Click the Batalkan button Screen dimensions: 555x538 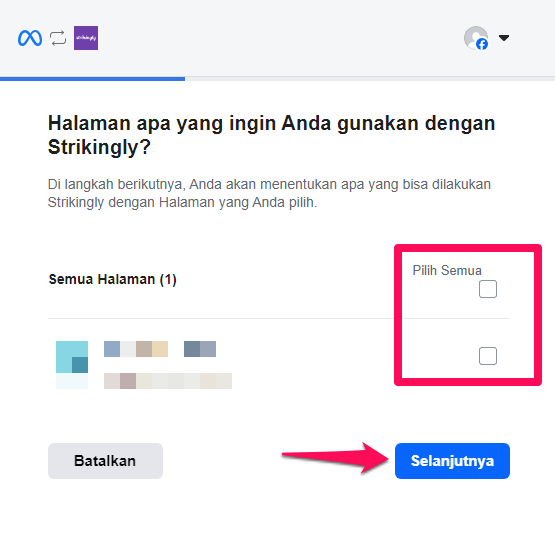[105, 461]
